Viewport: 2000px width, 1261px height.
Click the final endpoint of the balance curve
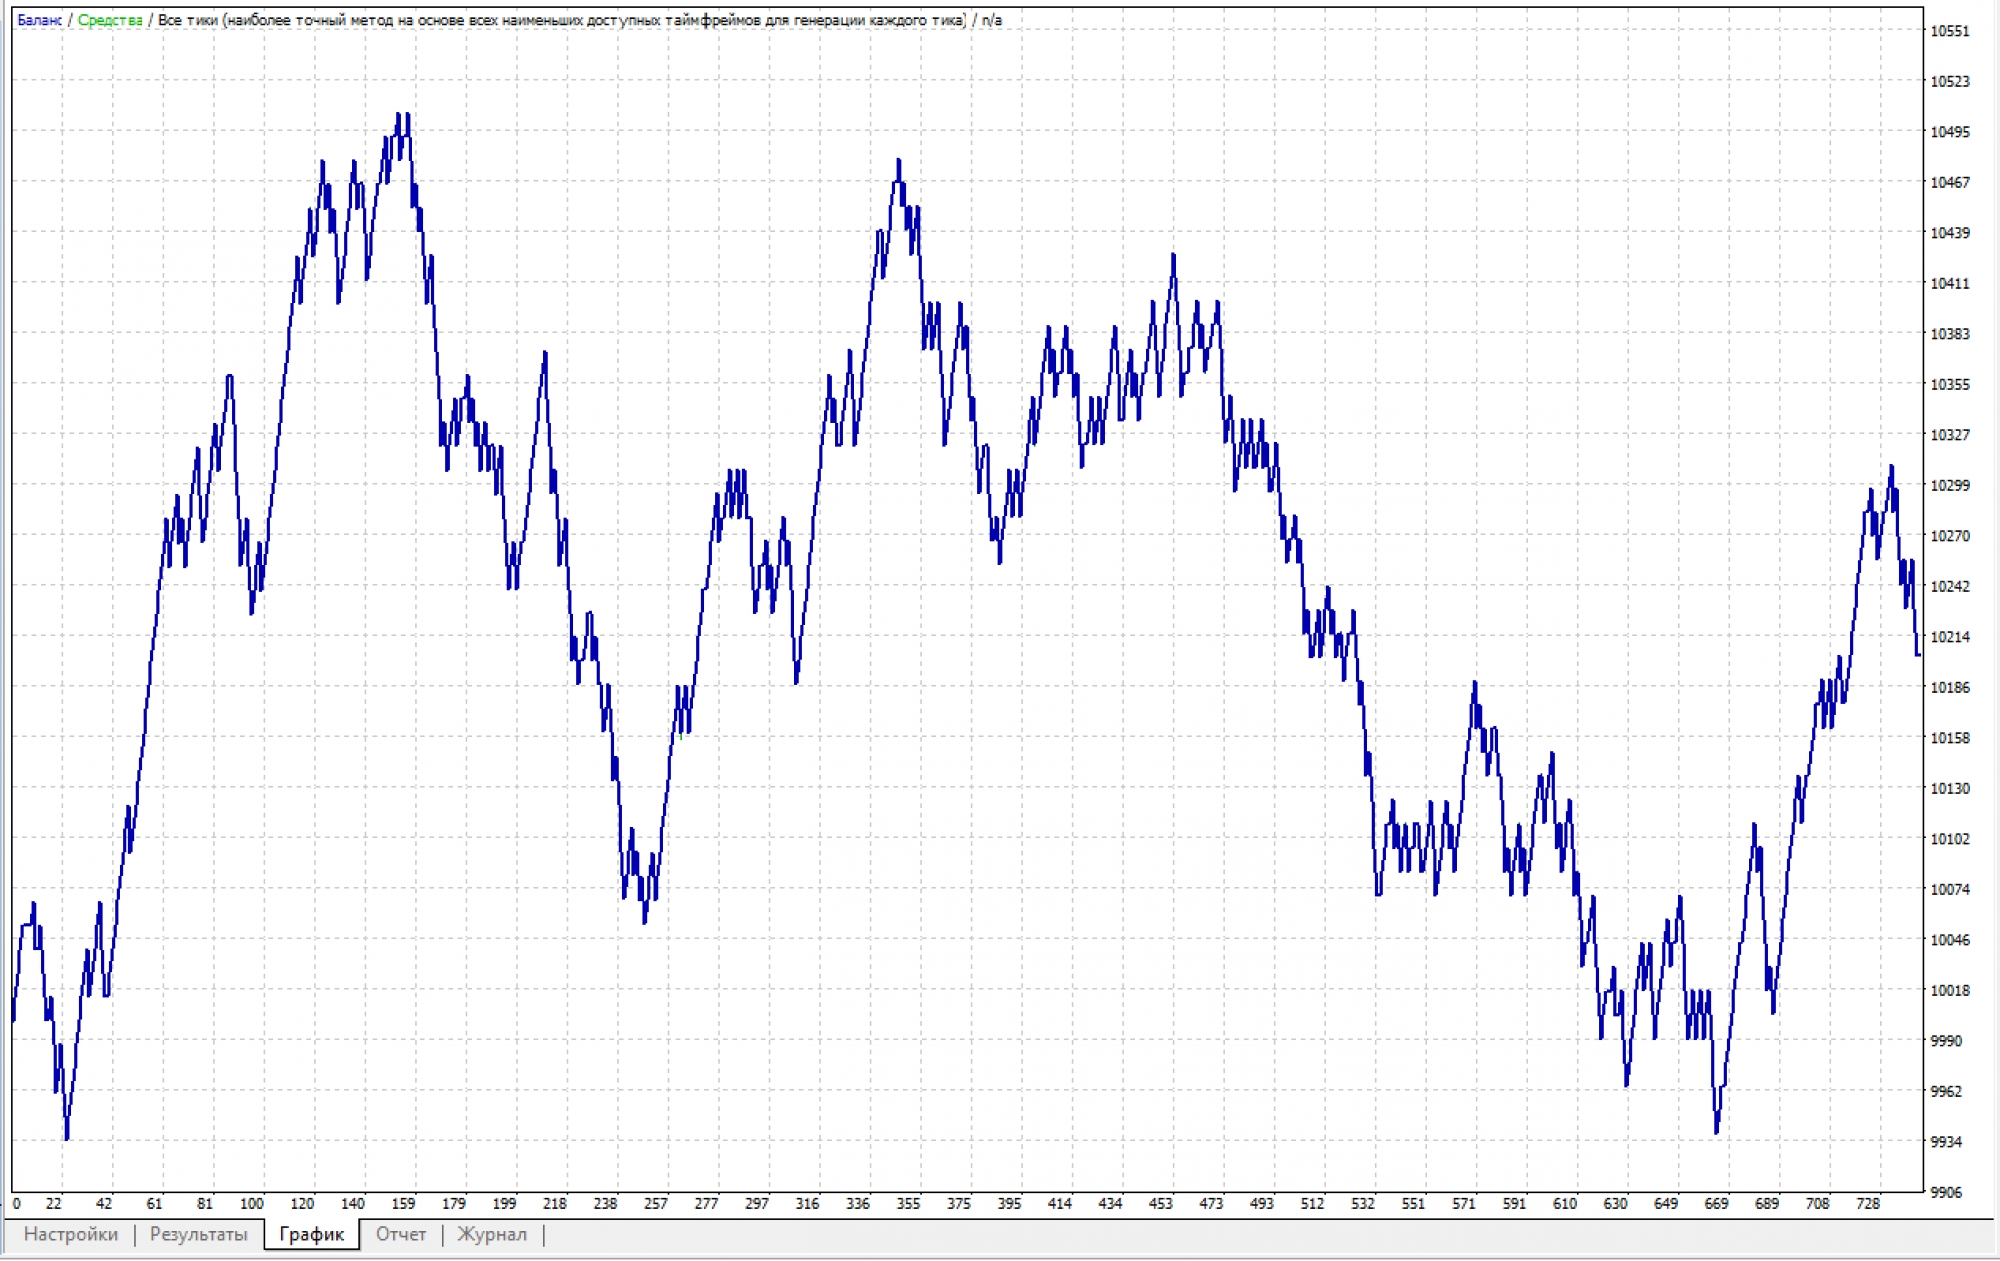coord(1918,654)
